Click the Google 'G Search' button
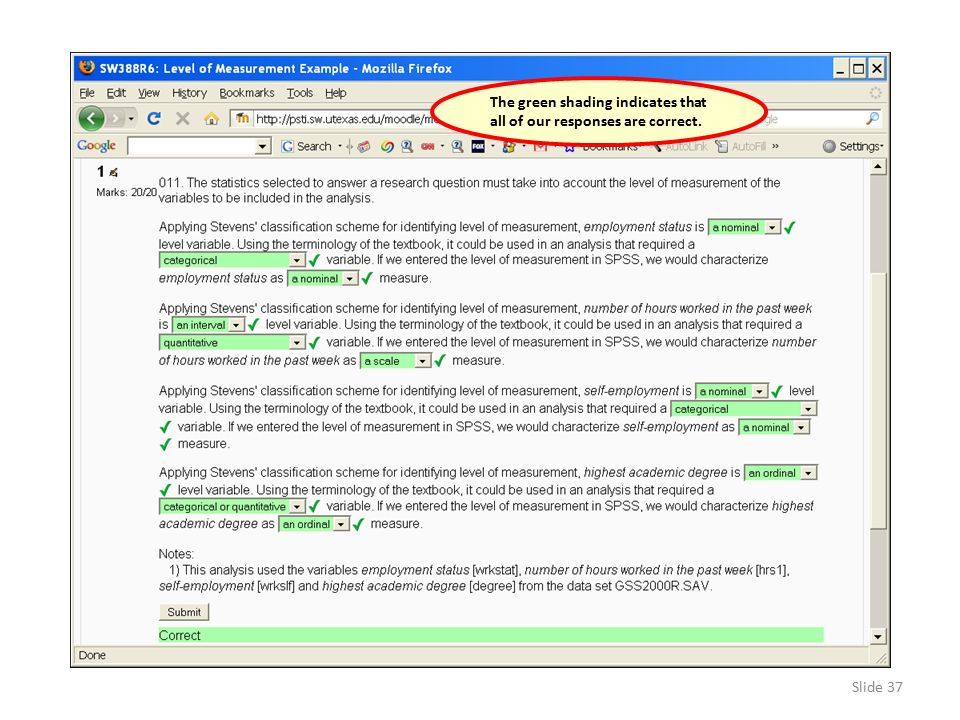Viewport: 960px width, 720px height. click(x=307, y=146)
